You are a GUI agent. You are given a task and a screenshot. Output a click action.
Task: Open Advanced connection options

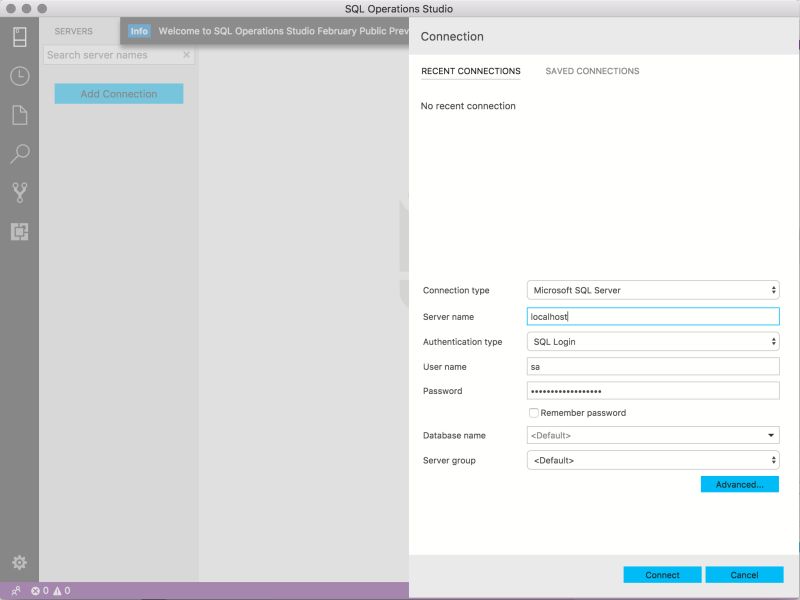pos(741,484)
